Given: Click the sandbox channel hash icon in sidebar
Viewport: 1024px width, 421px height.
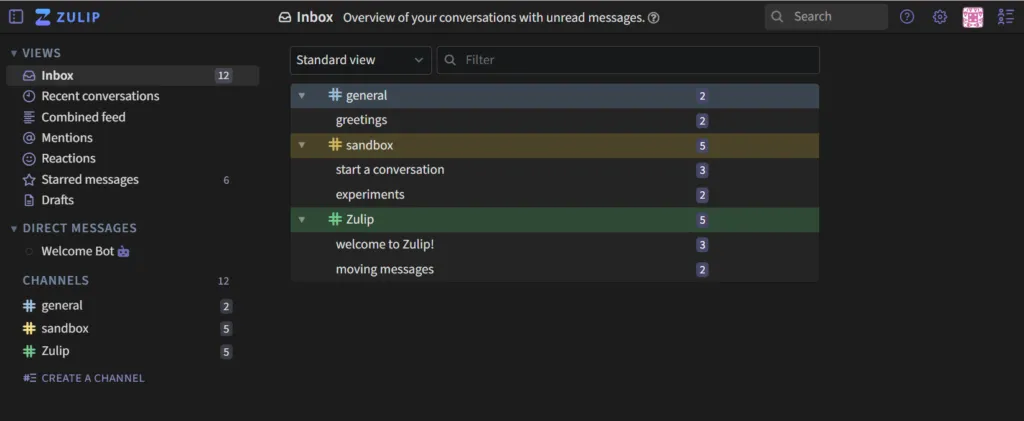Looking at the screenshot, I should (29, 328).
